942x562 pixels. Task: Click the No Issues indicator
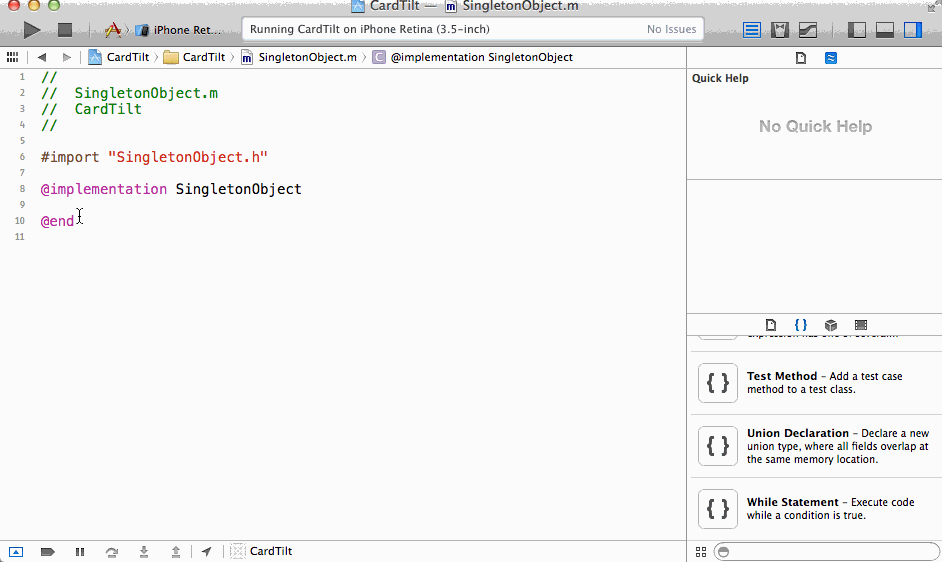coord(671,29)
